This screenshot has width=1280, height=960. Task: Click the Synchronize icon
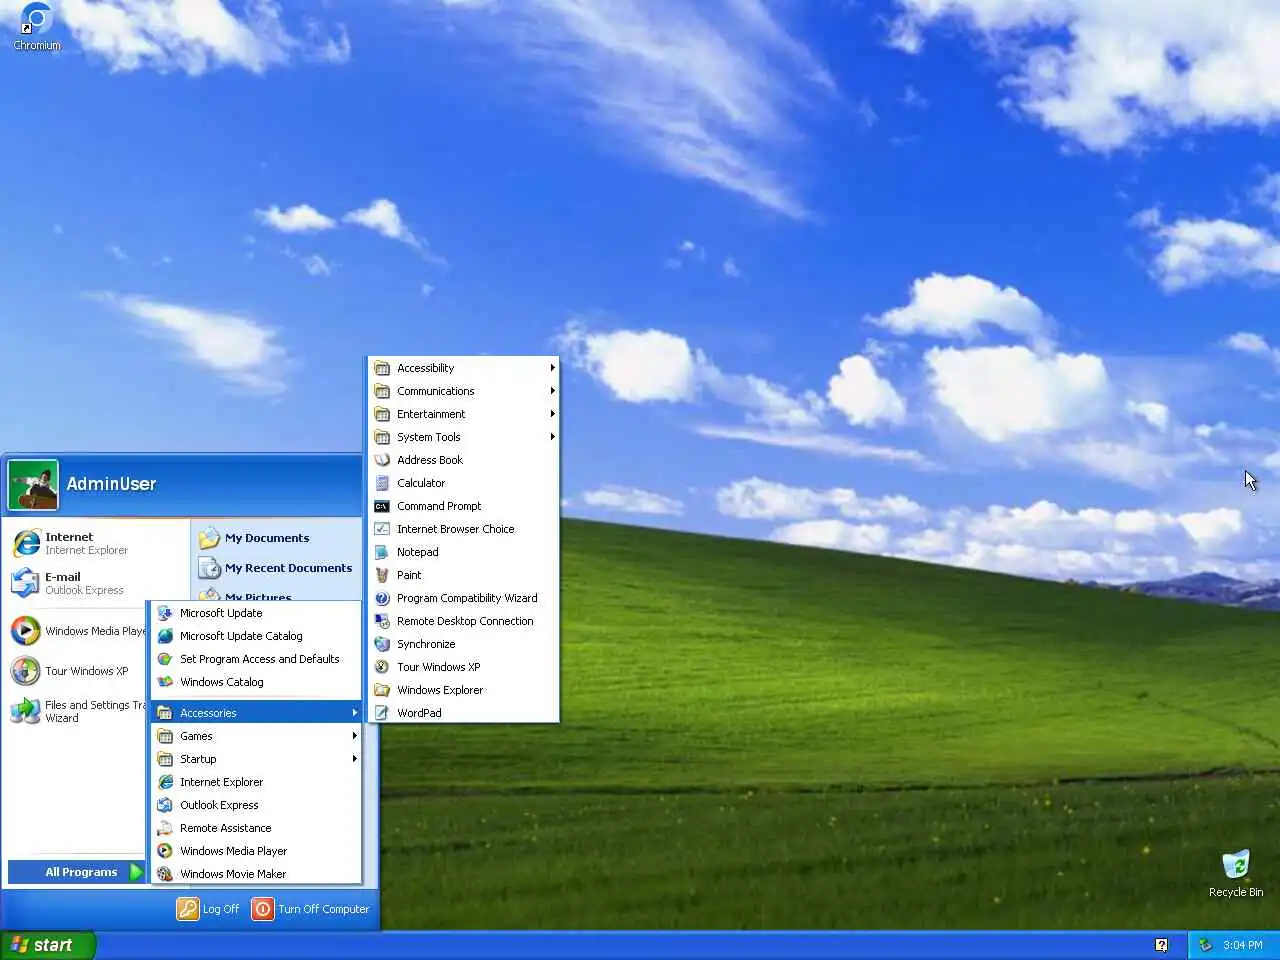[382, 644]
